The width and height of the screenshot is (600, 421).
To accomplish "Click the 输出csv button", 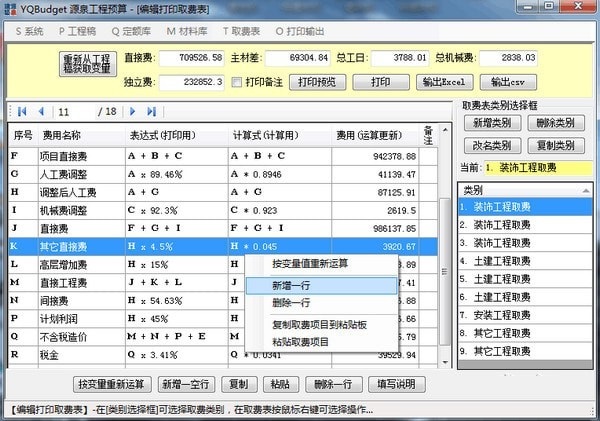I will click(x=508, y=82).
